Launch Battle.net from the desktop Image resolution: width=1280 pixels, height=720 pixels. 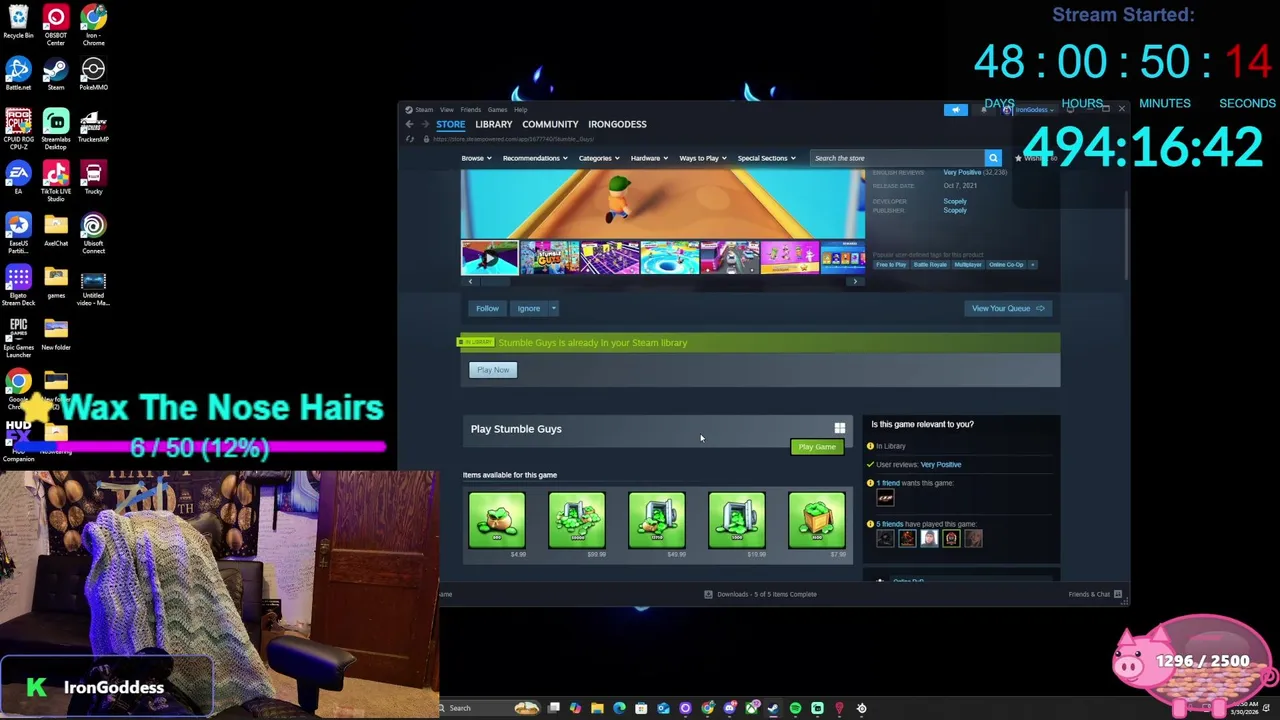[x=18, y=74]
